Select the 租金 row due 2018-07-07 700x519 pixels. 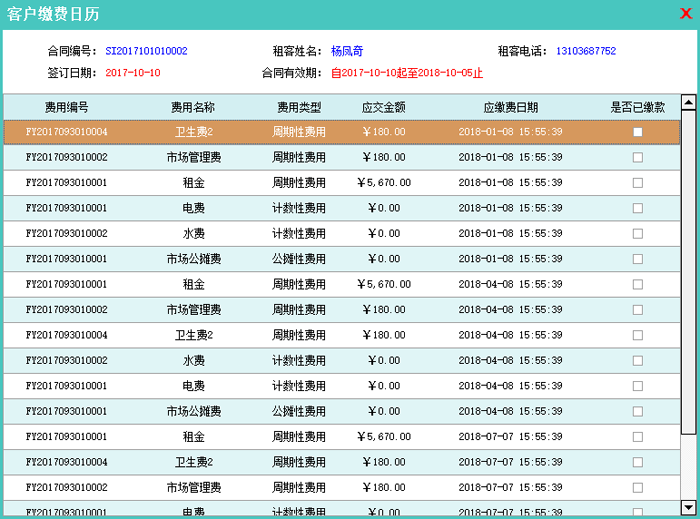(x=193, y=437)
